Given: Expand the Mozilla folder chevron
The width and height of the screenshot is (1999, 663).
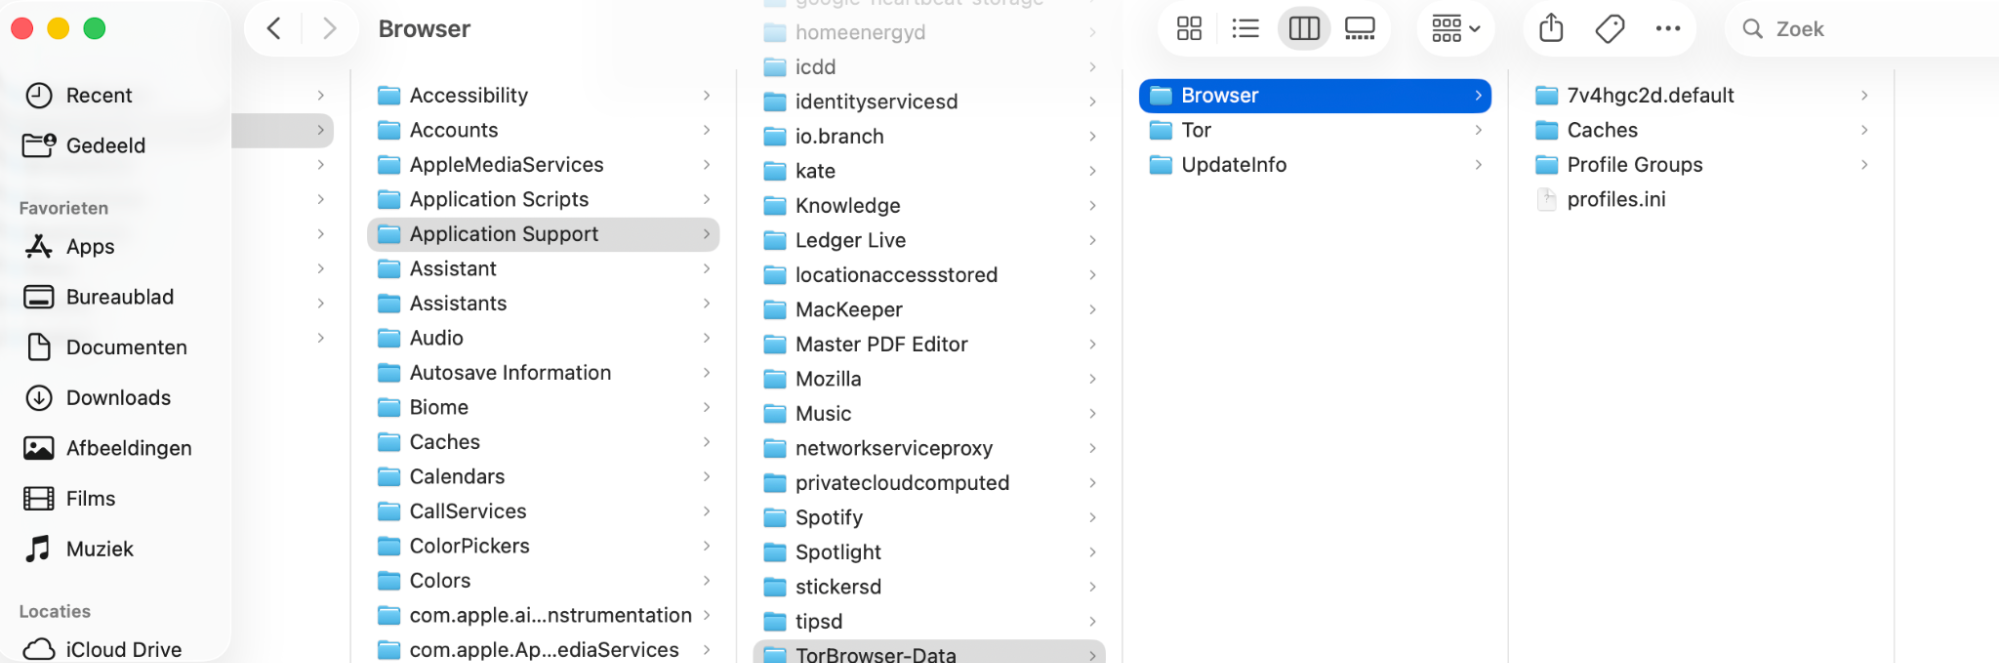Looking at the screenshot, I should 1092,379.
